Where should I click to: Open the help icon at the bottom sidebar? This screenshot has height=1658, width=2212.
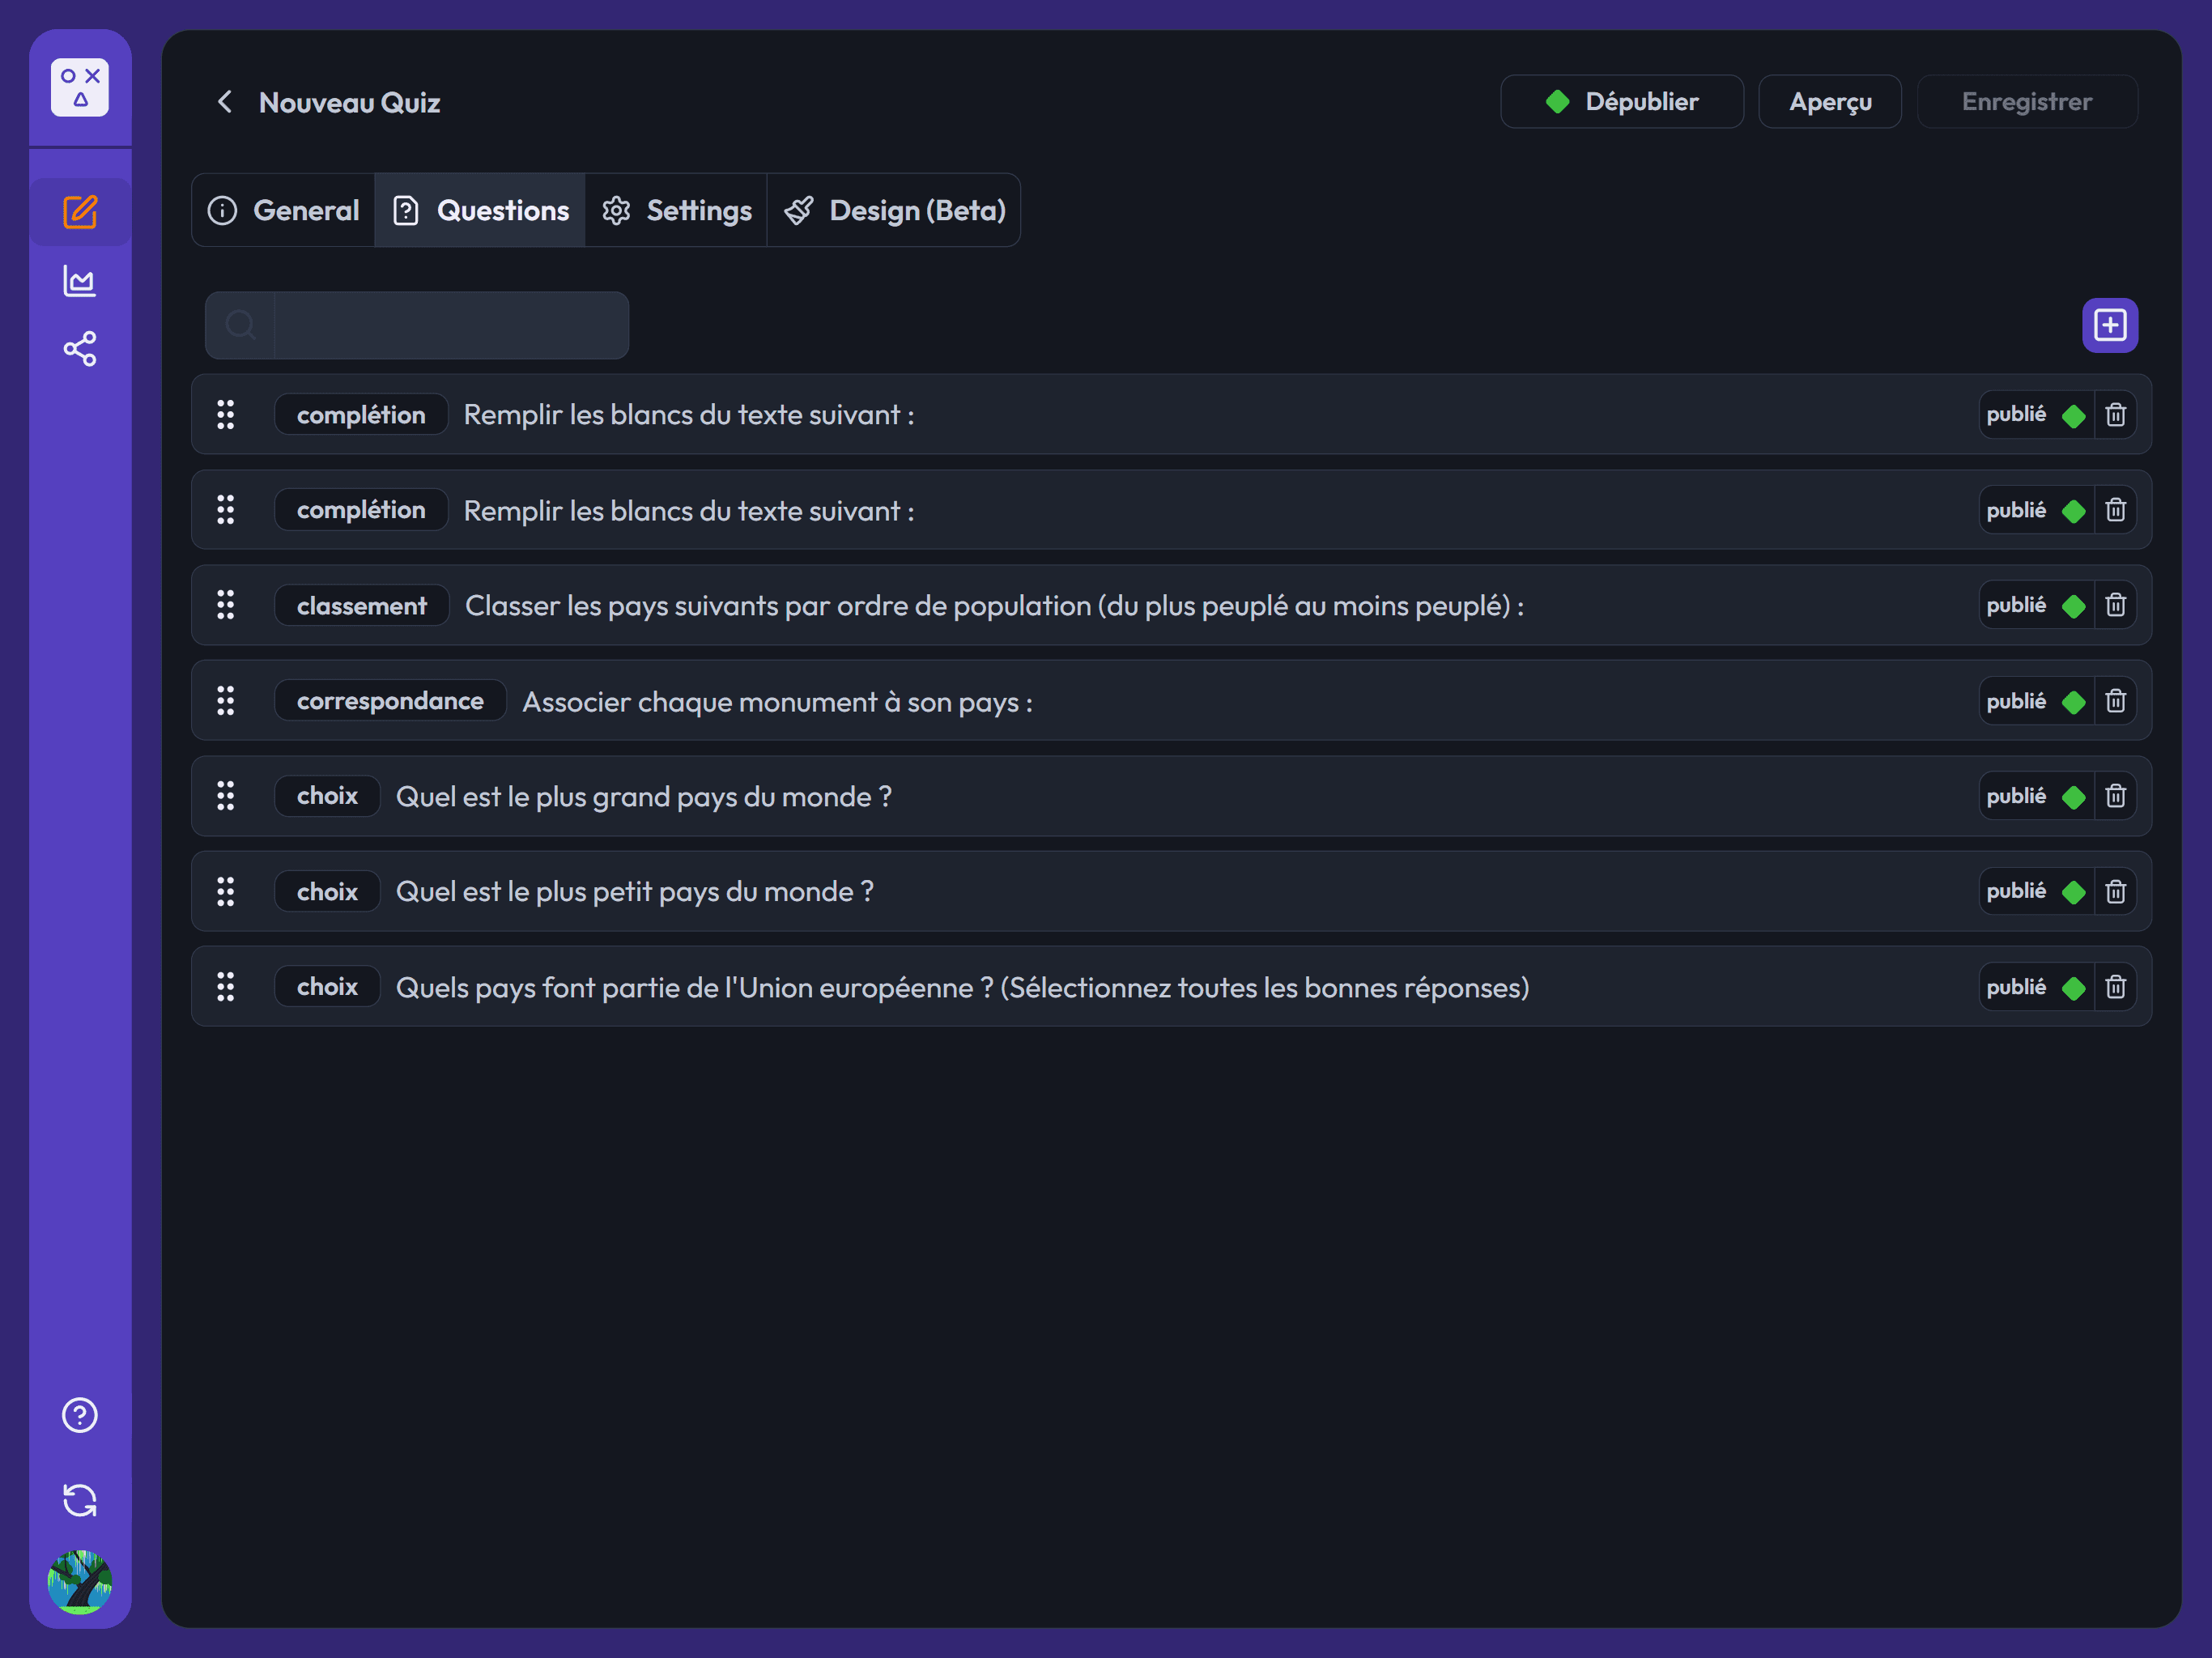coord(80,1414)
